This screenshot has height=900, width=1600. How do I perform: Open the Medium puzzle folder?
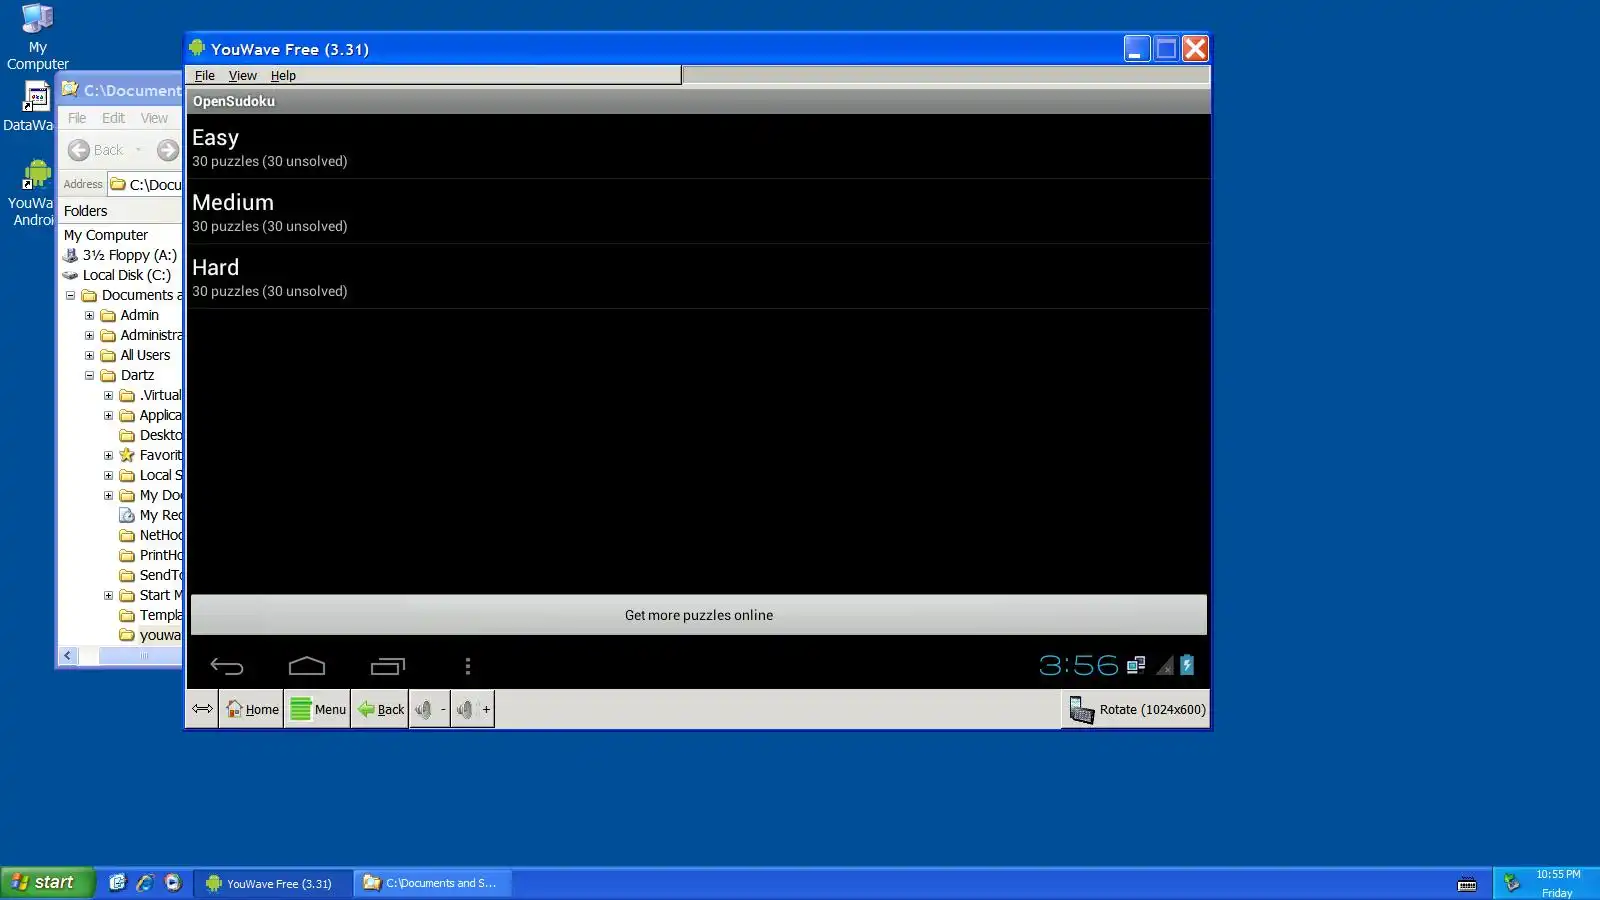pyautogui.click(x=698, y=212)
